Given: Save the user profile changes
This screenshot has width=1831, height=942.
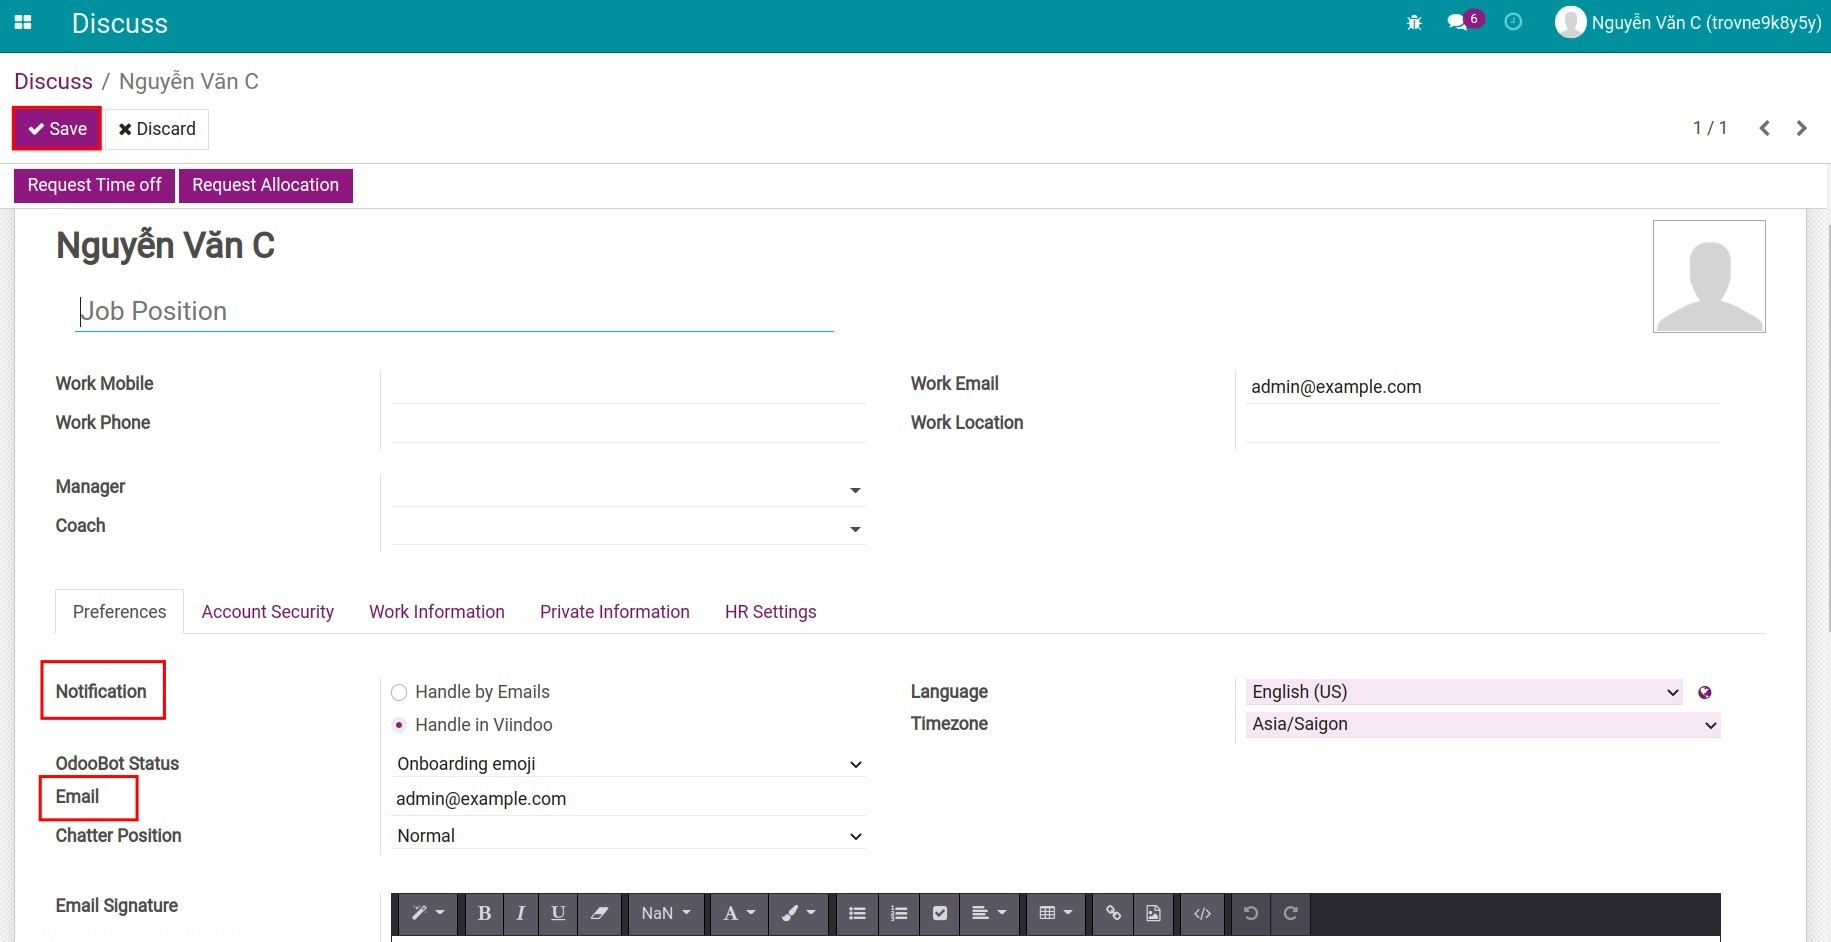Looking at the screenshot, I should click(57, 129).
